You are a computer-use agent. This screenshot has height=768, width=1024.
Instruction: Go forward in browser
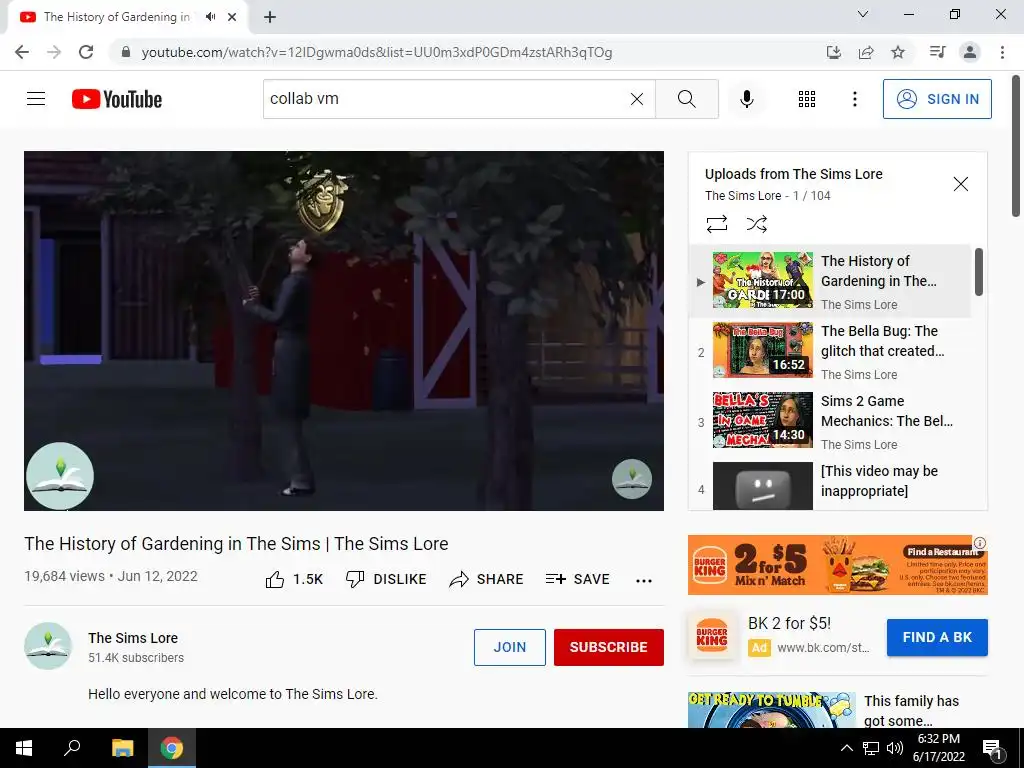54,52
